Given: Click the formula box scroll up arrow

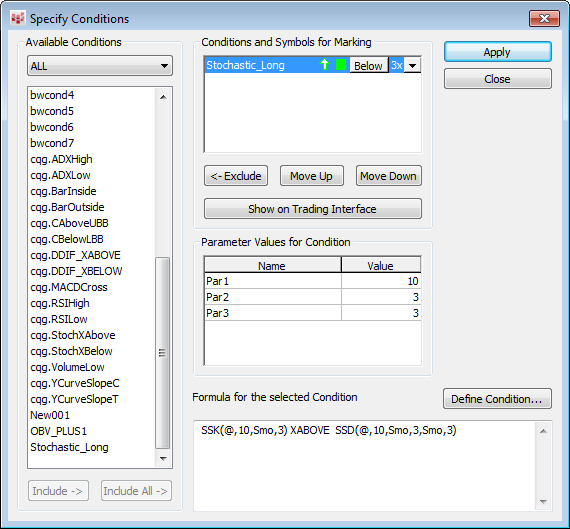Looking at the screenshot, I should coord(543,431).
